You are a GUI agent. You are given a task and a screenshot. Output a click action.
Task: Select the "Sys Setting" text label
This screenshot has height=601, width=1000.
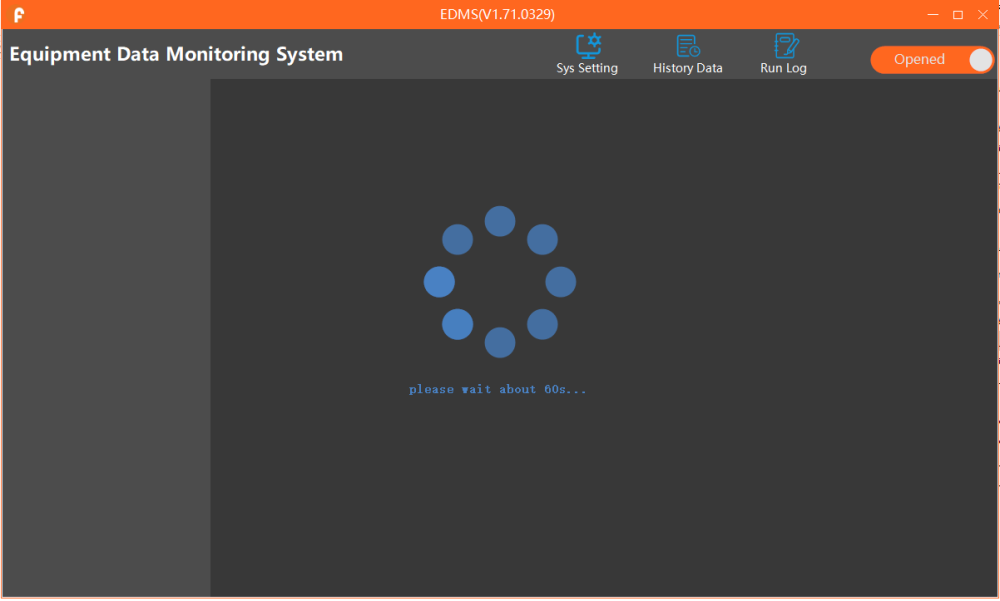click(587, 68)
